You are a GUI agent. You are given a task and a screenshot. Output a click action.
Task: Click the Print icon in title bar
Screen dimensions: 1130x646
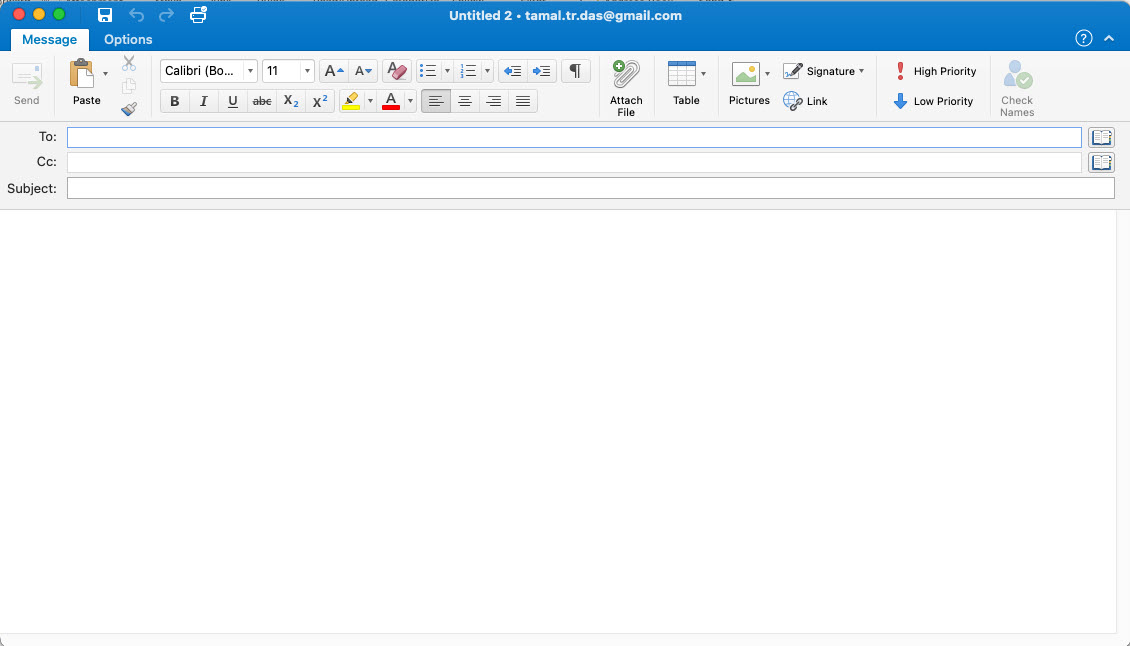pos(198,15)
